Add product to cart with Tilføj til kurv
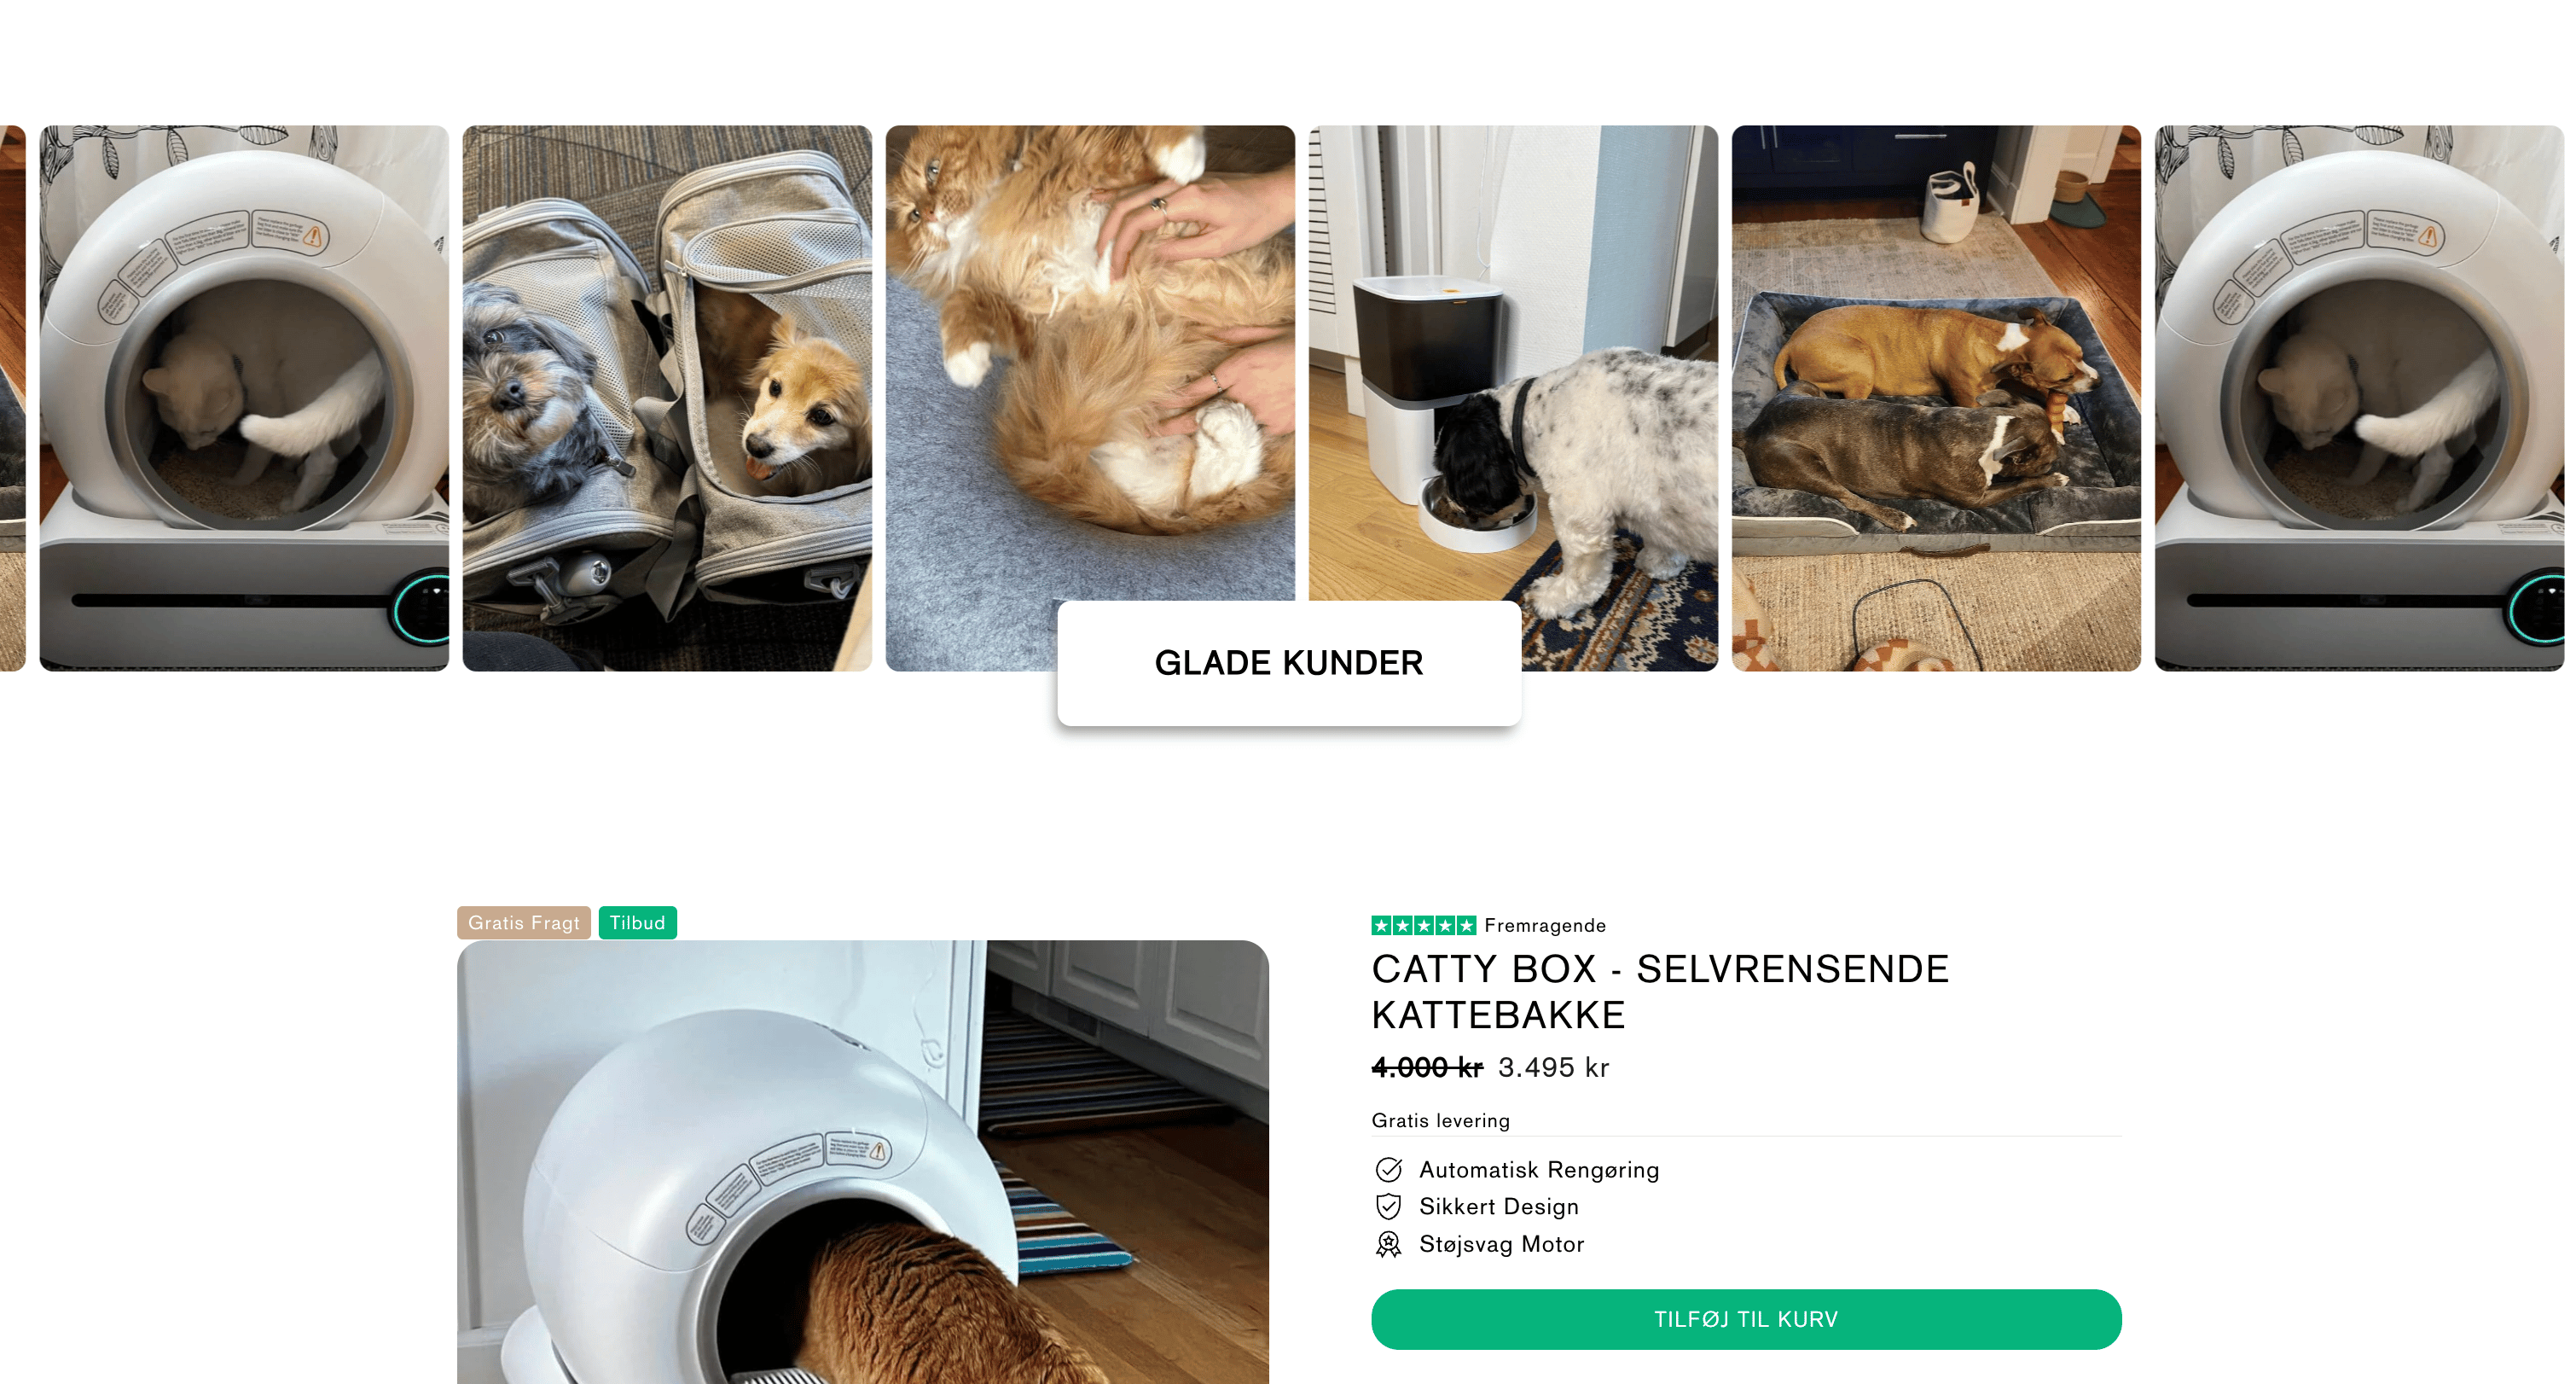2576x1384 pixels. point(1746,1319)
